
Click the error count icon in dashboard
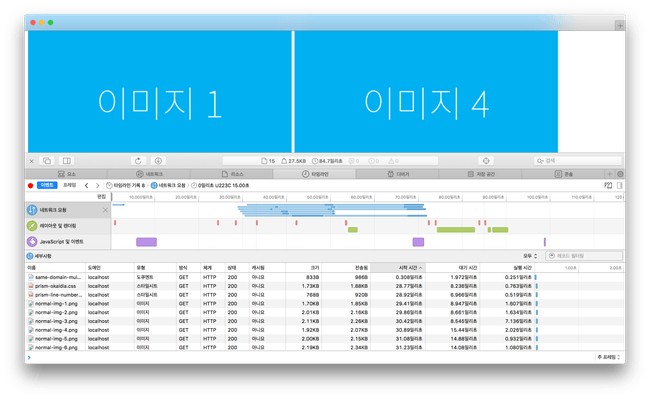[x=374, y=161]
